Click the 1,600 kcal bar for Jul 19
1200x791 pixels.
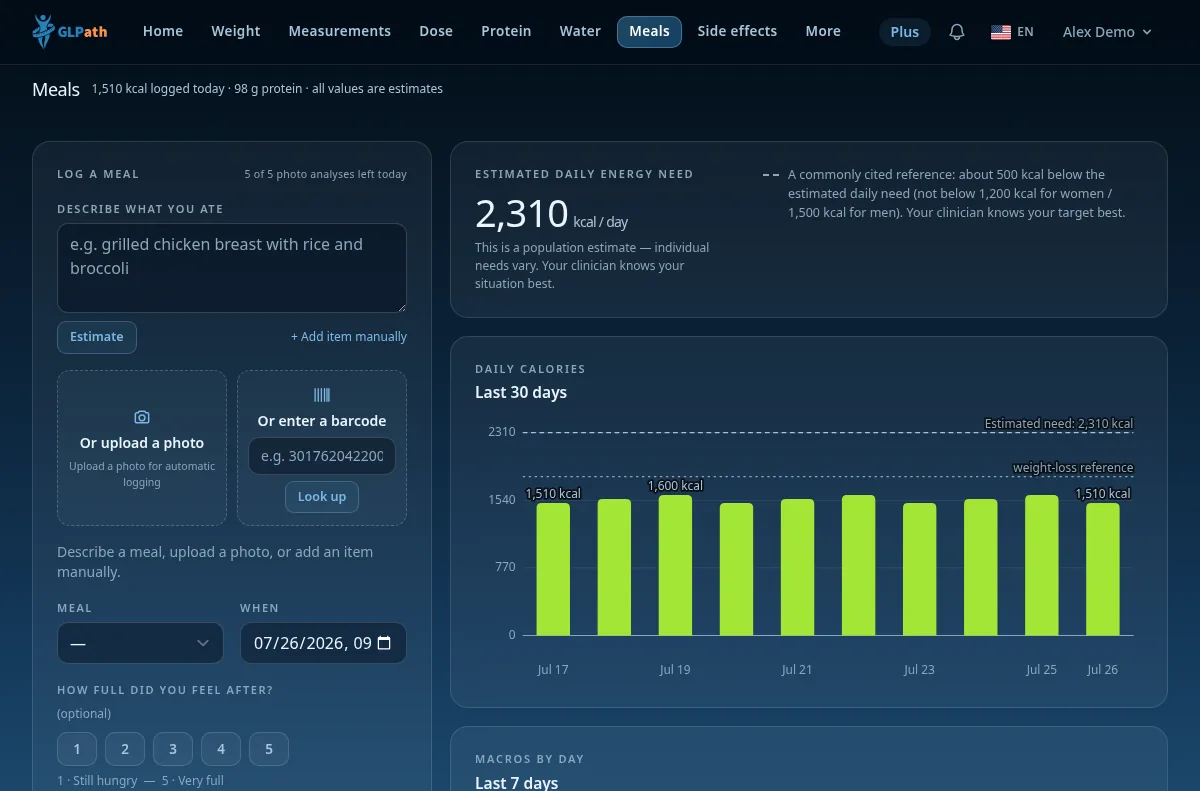(x=675, y=565)
